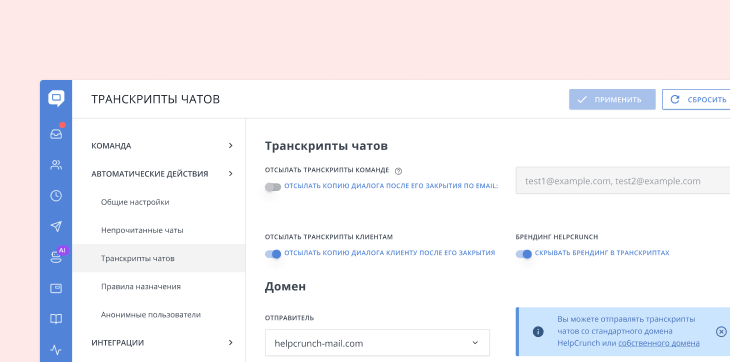The image size is (730, 362).
Task: Toggle sending dialog copy to client
Action: (273, 254)
